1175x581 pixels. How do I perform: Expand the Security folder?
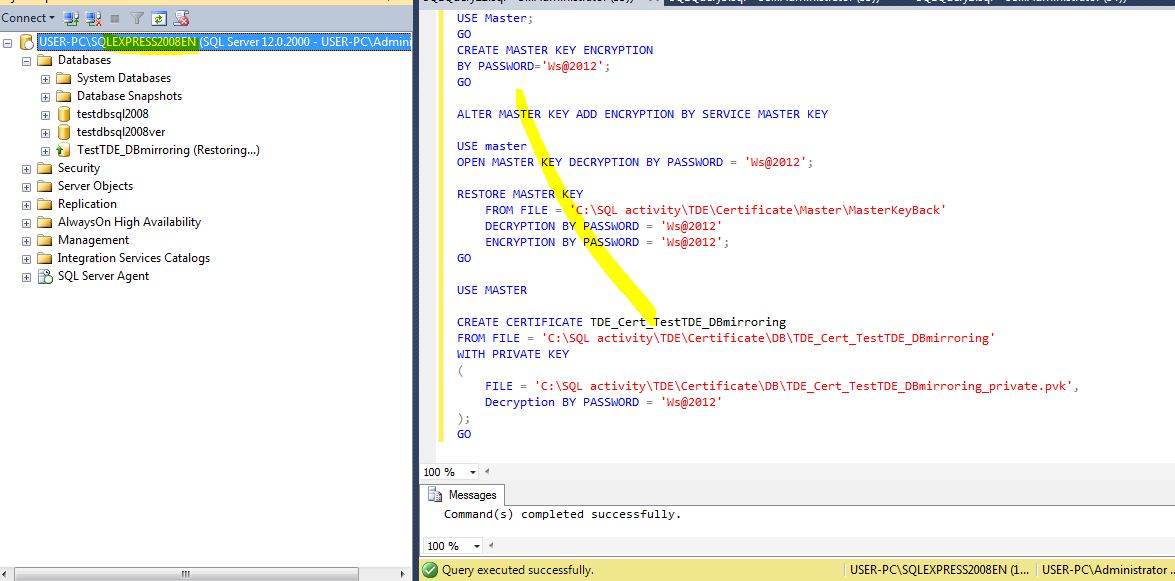pos(25,167)
